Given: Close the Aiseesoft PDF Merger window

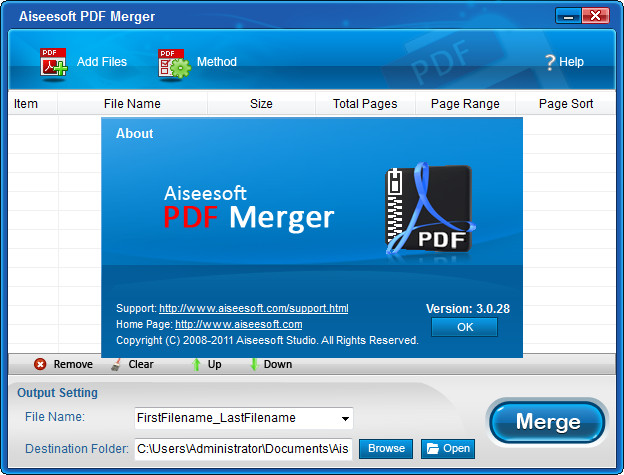Looking at the screenshot, I should pyautogui.click(x=595, y=16).
